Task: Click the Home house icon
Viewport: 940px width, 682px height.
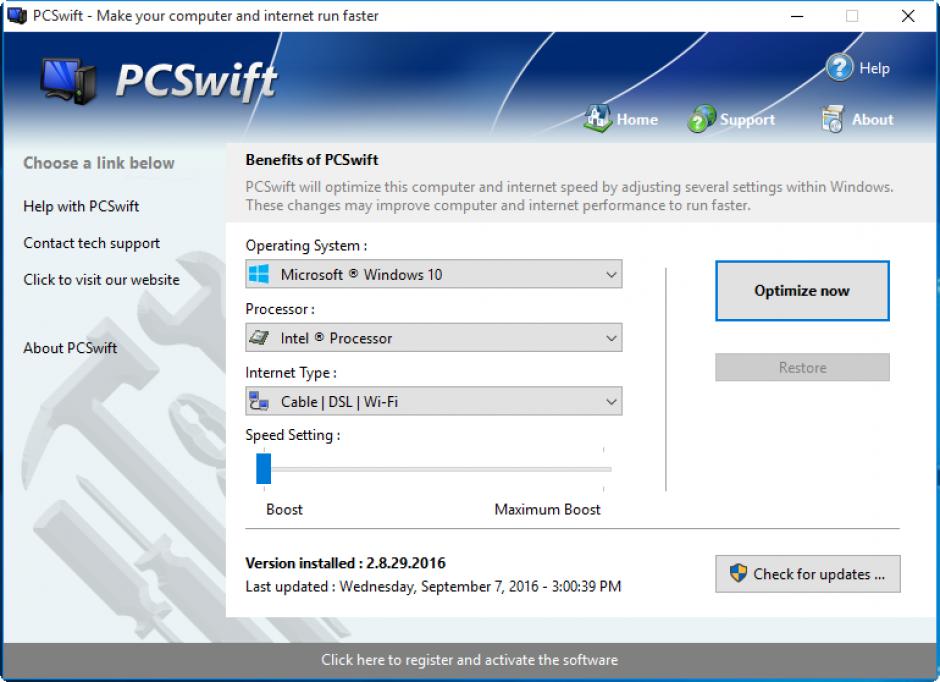Action: (x=597, y=118)
